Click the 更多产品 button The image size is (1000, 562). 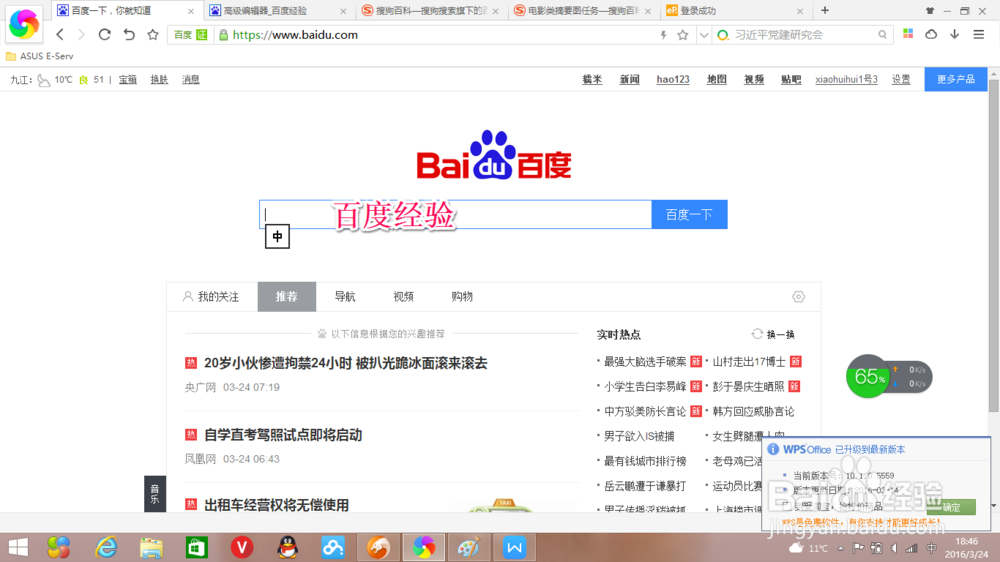click(955, 79)
